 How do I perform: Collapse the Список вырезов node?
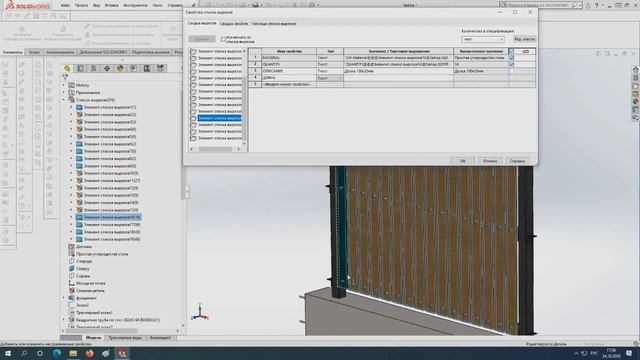tap(64, 100)
